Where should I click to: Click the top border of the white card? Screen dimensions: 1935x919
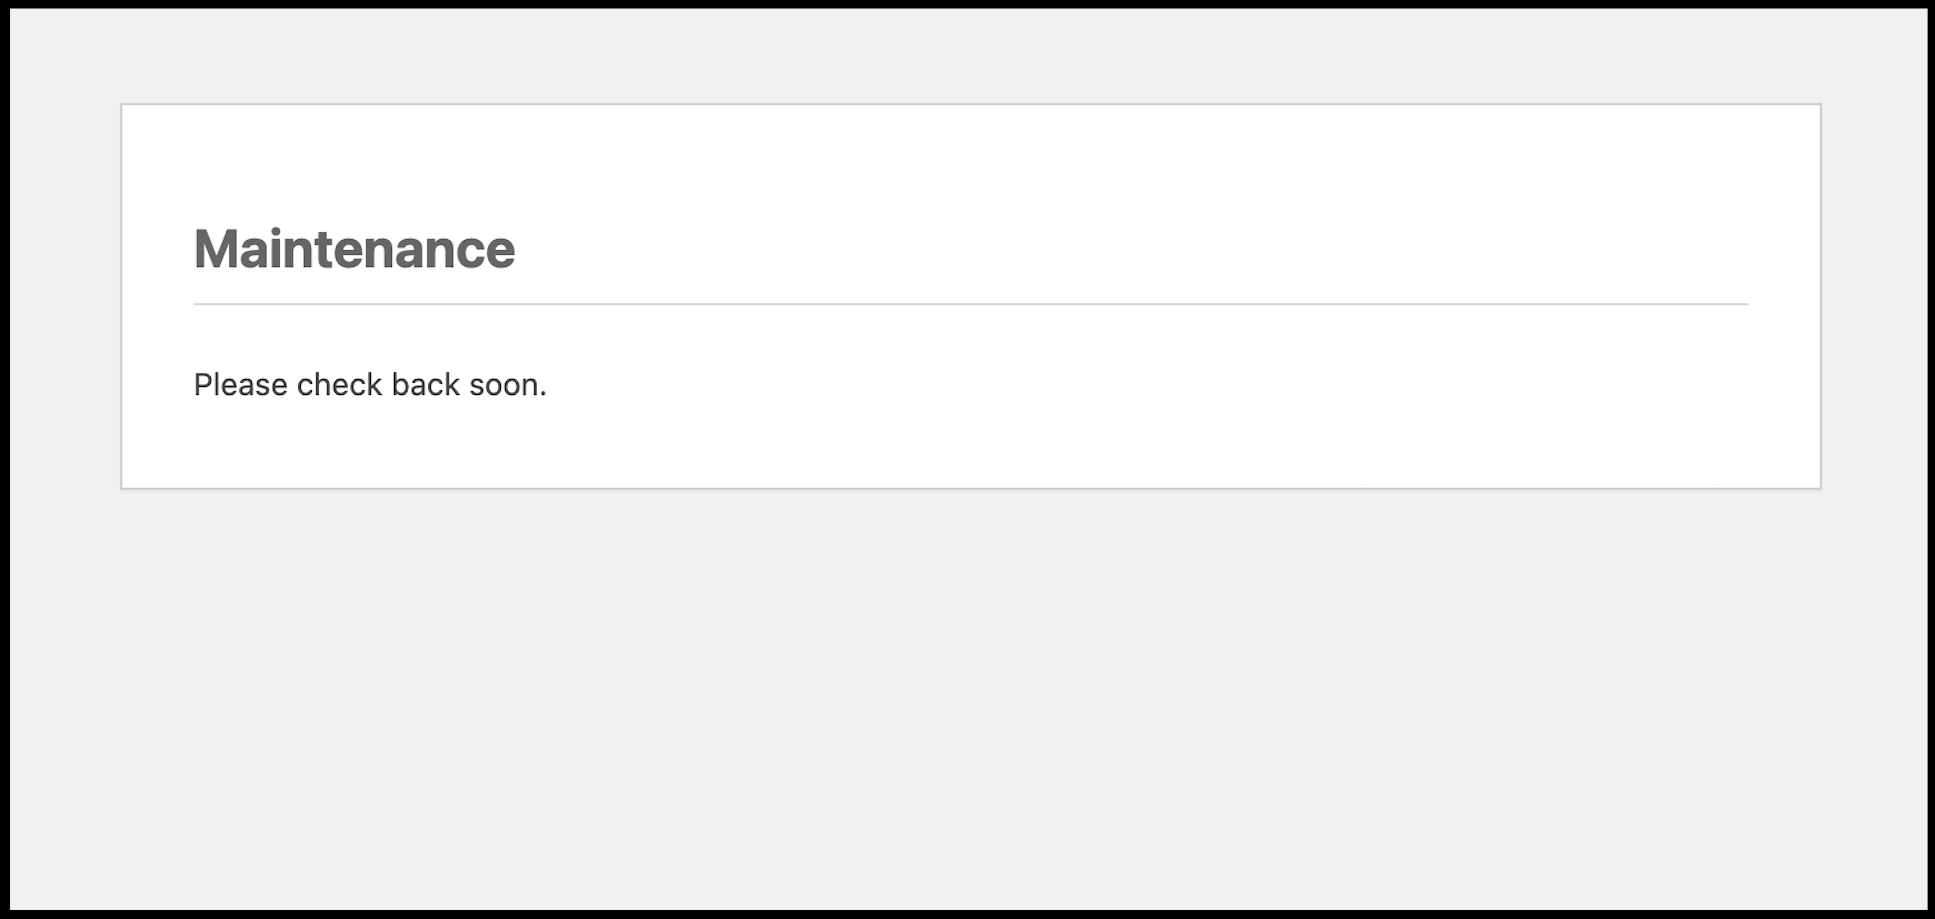point(970,104)
